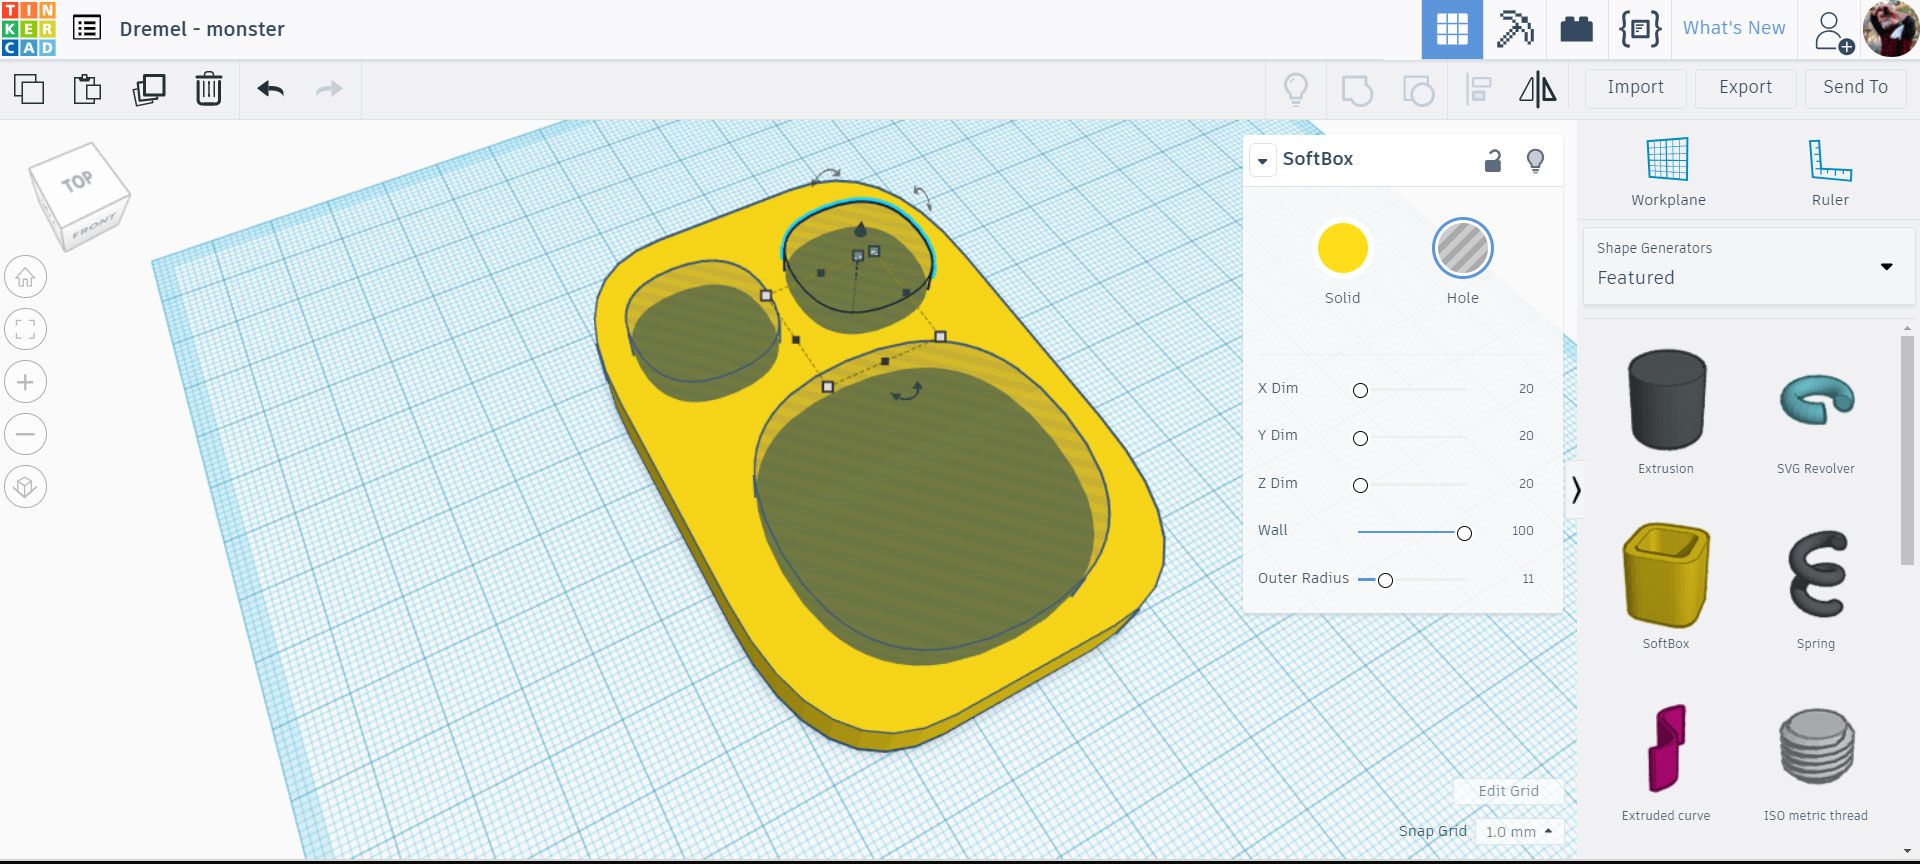
Task: Open the Bricks mode
Action: click(x=1576, y=29)
